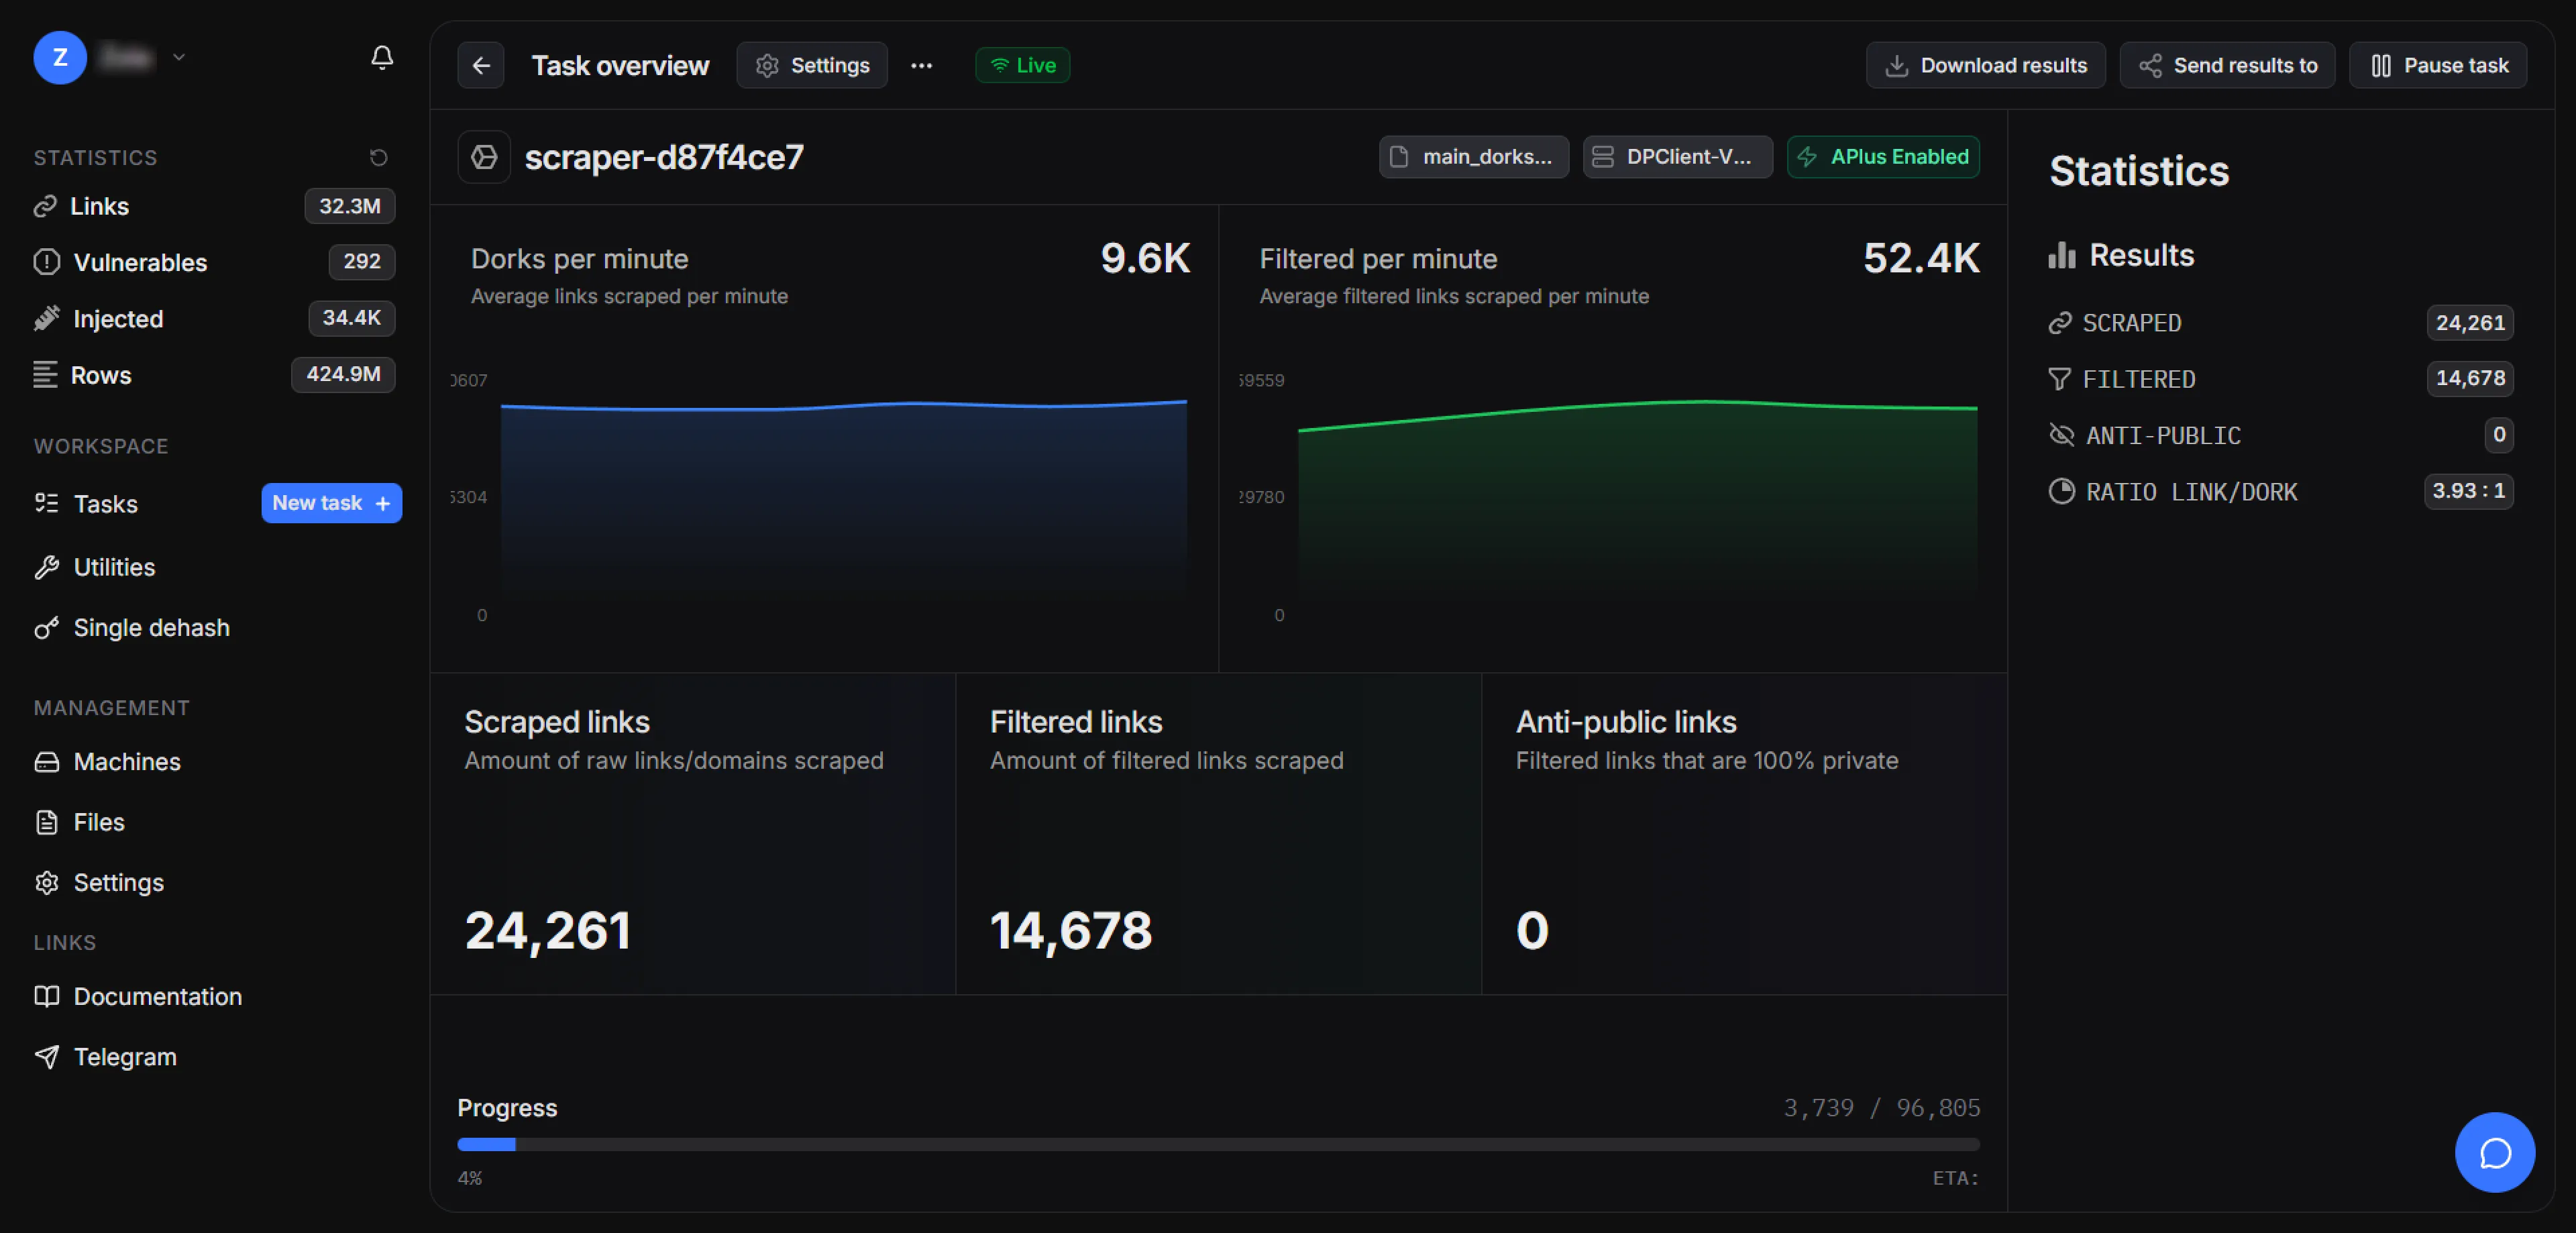Click the notification bell icon

[381, 57]
